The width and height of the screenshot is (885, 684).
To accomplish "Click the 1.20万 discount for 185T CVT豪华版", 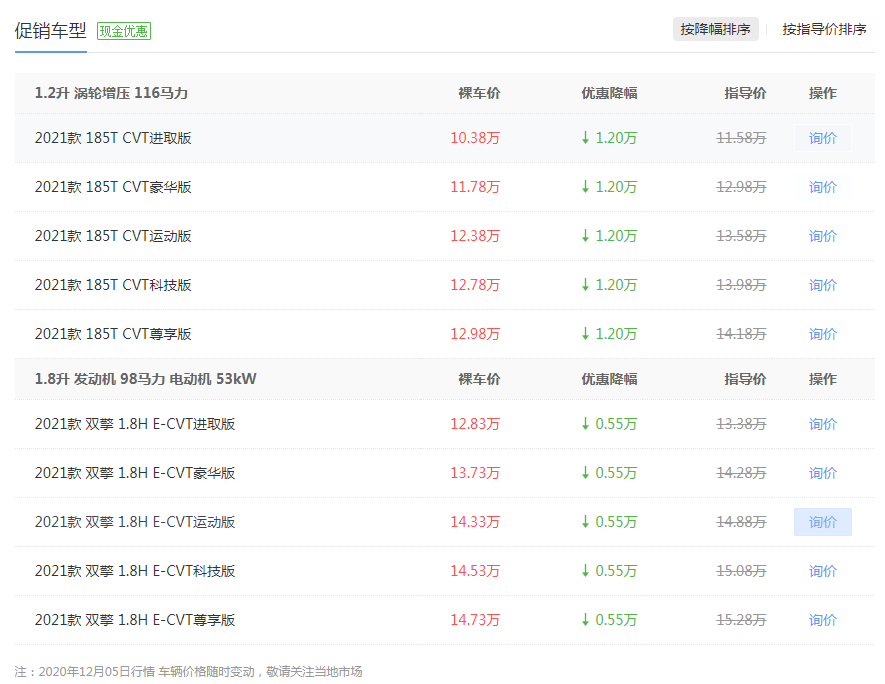I will tap(609, 187).
